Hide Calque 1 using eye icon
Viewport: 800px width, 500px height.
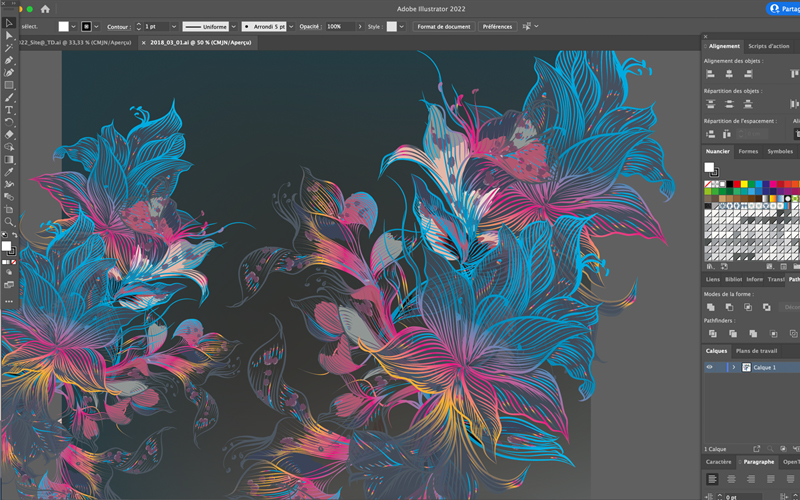(x=710, y=367)
